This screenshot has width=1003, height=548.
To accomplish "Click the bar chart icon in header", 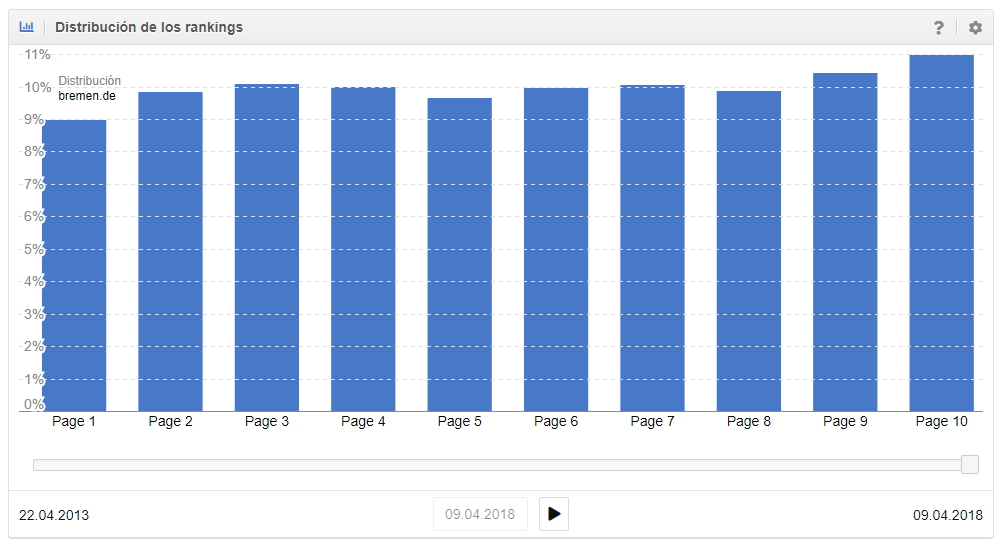I will pyautogui.click(x=27, y=27).
